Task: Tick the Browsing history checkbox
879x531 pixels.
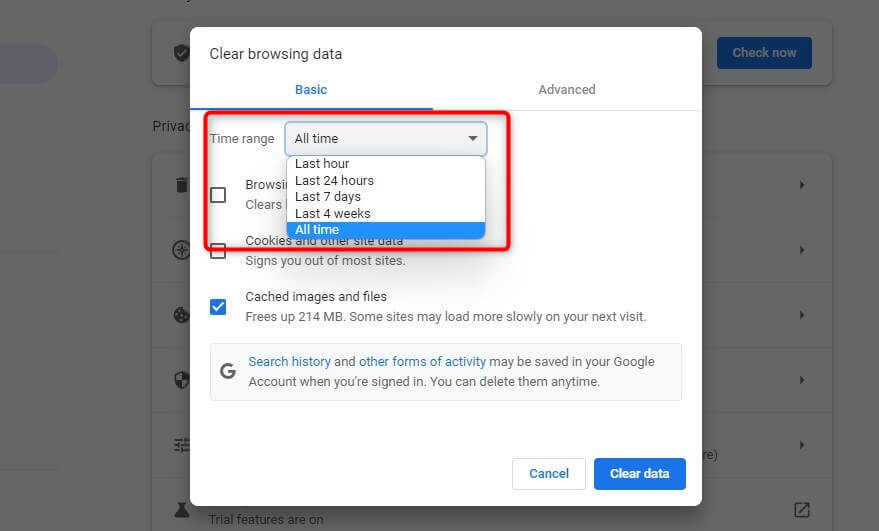Action: 218,195
